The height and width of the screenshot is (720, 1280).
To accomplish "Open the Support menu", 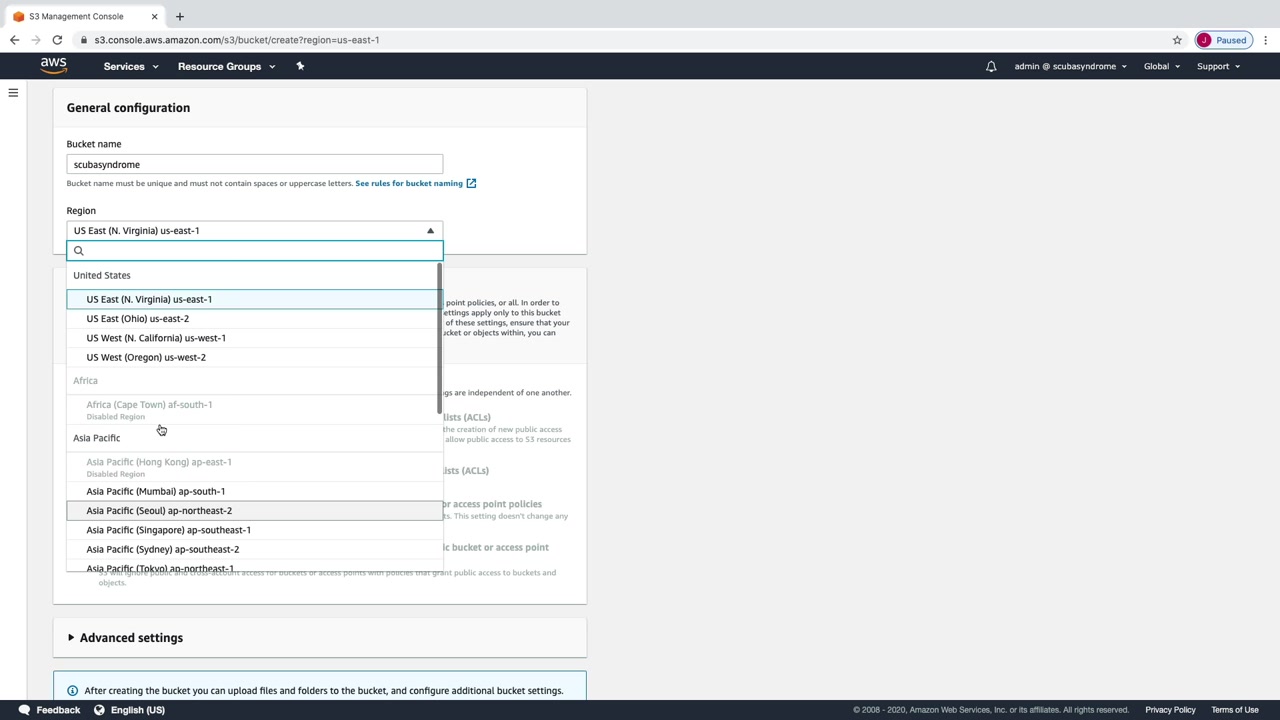I will click(1218, 66).
